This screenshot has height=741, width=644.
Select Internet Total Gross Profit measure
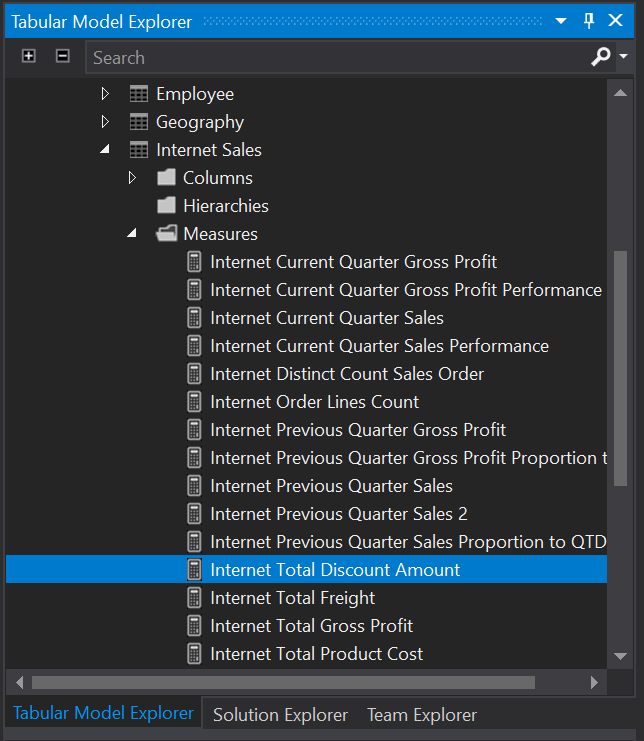coord(311,626)
